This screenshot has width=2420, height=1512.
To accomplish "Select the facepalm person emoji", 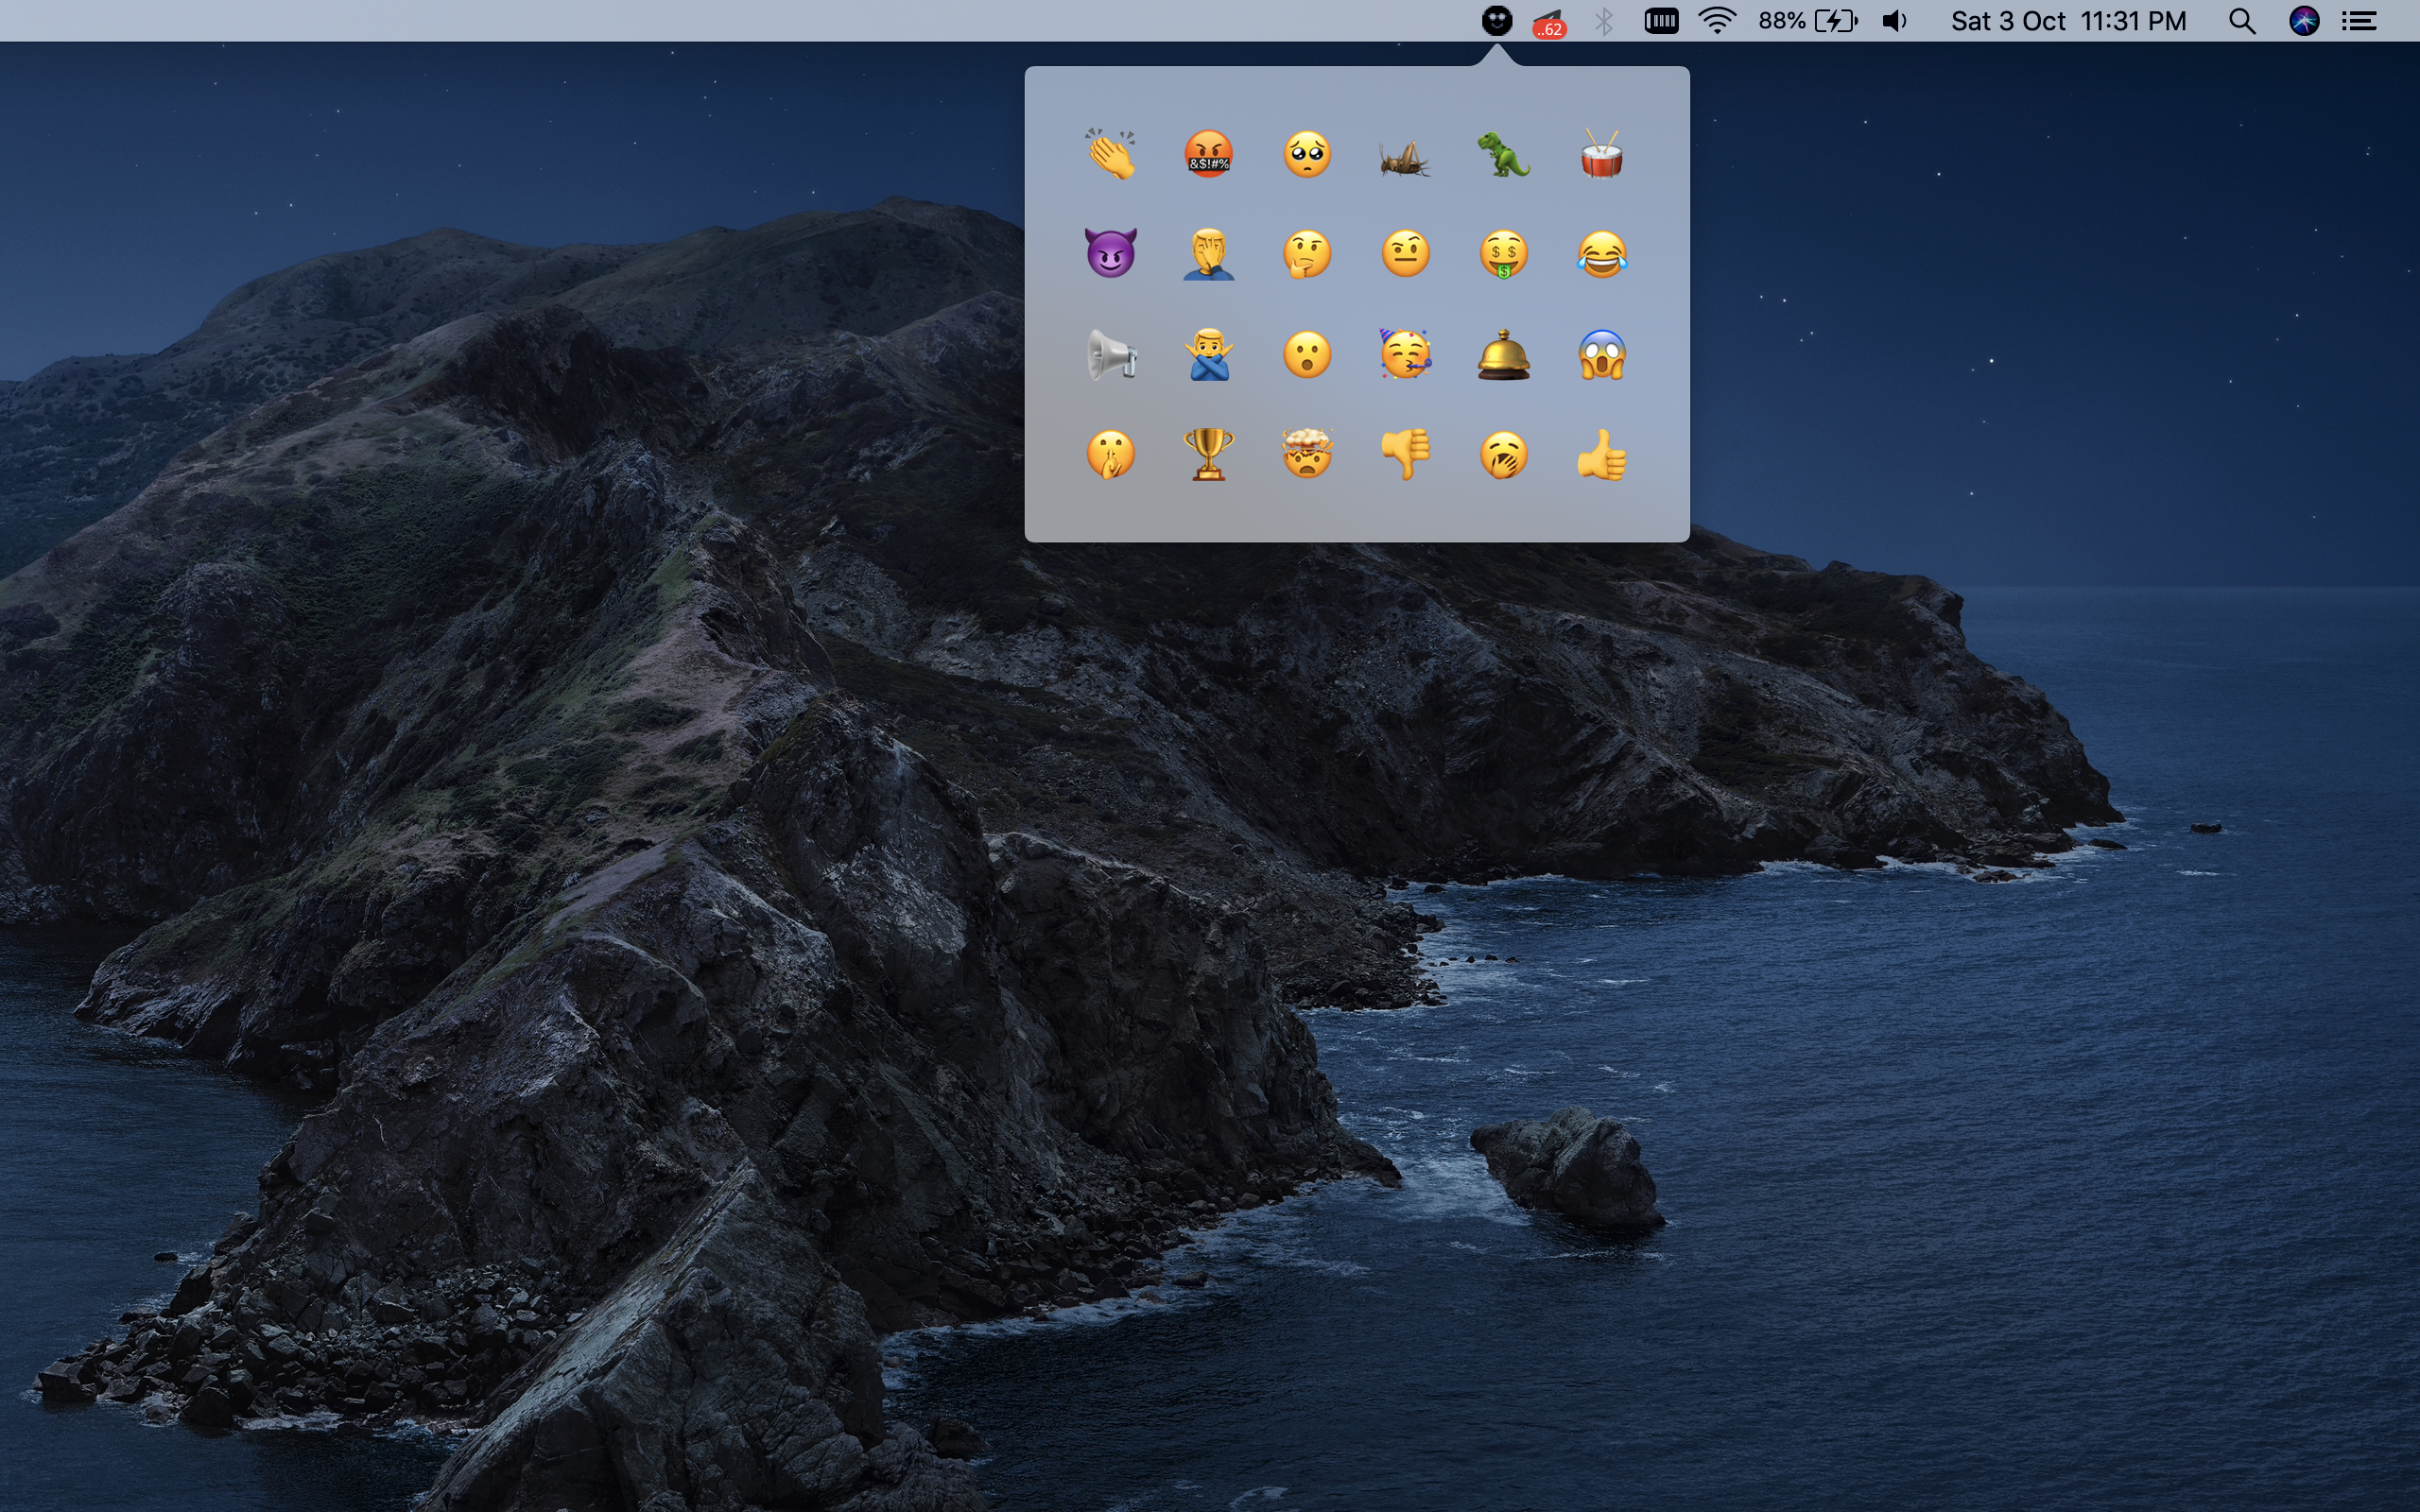I will tap(1208, 253).
